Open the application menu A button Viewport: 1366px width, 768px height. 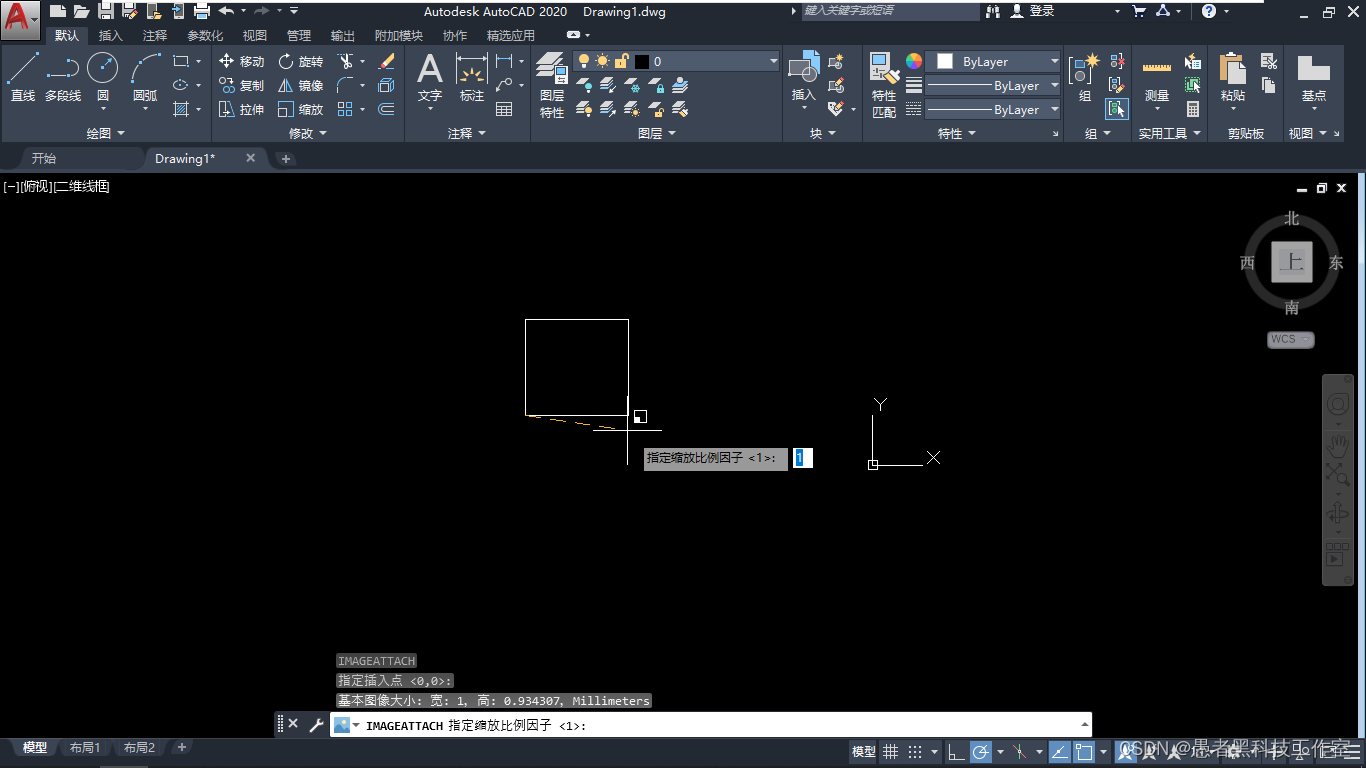coord(19,19)
